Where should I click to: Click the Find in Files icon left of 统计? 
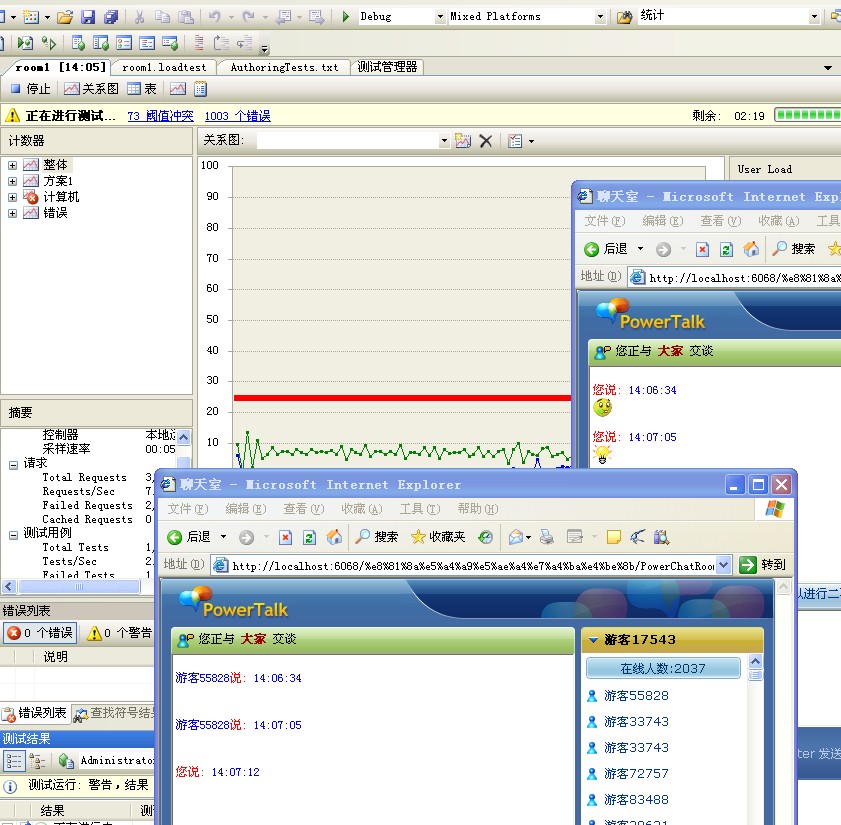pyautogui.click(x=624, y=18)
